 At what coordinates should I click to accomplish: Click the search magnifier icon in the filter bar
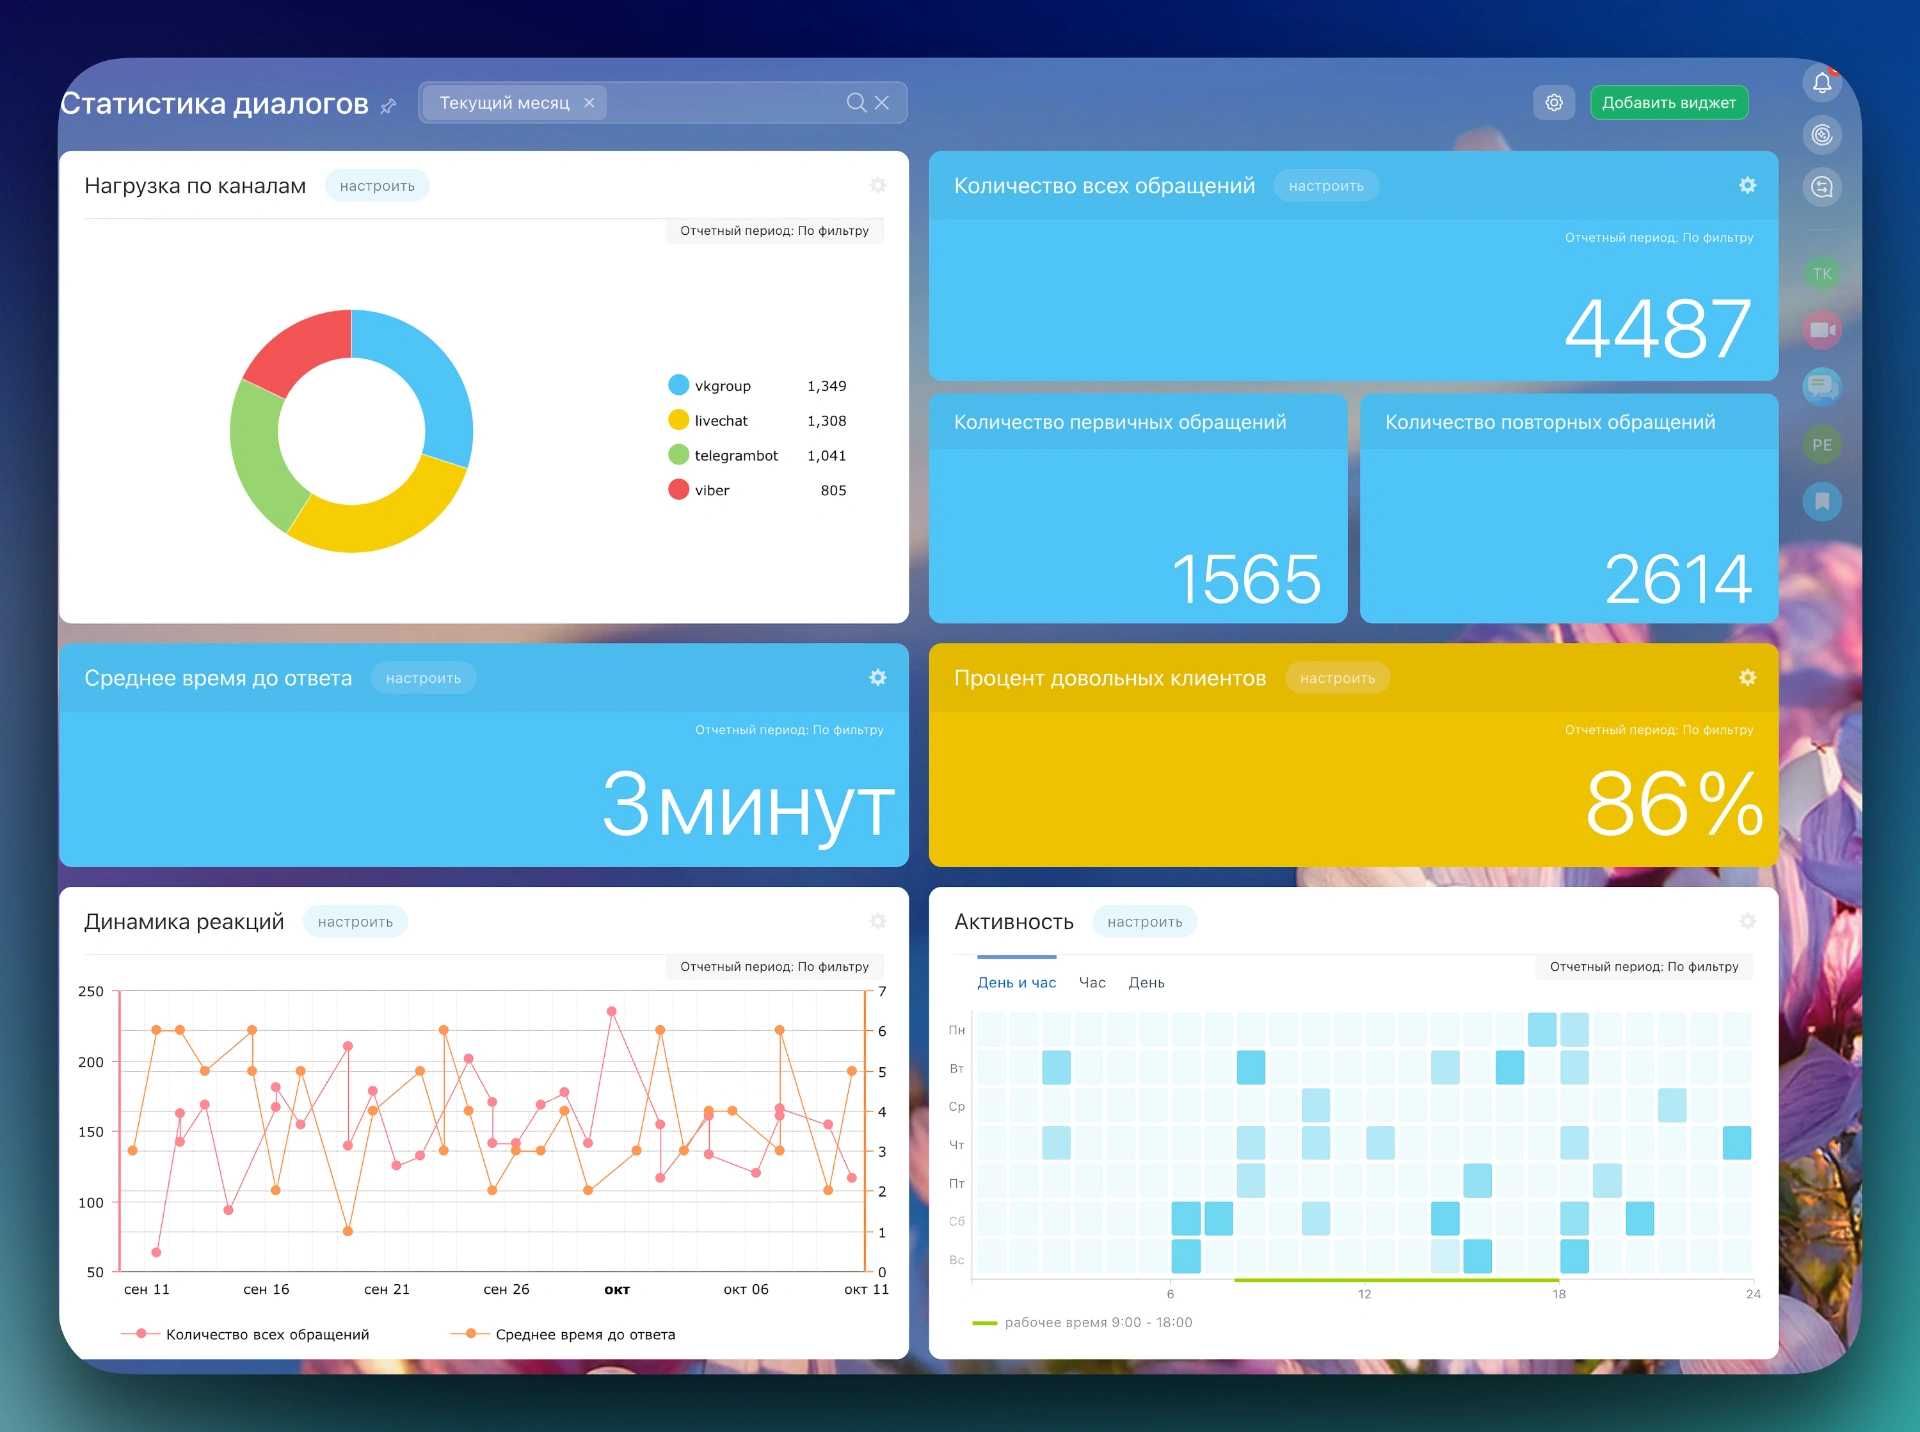[x=856, y=102]
